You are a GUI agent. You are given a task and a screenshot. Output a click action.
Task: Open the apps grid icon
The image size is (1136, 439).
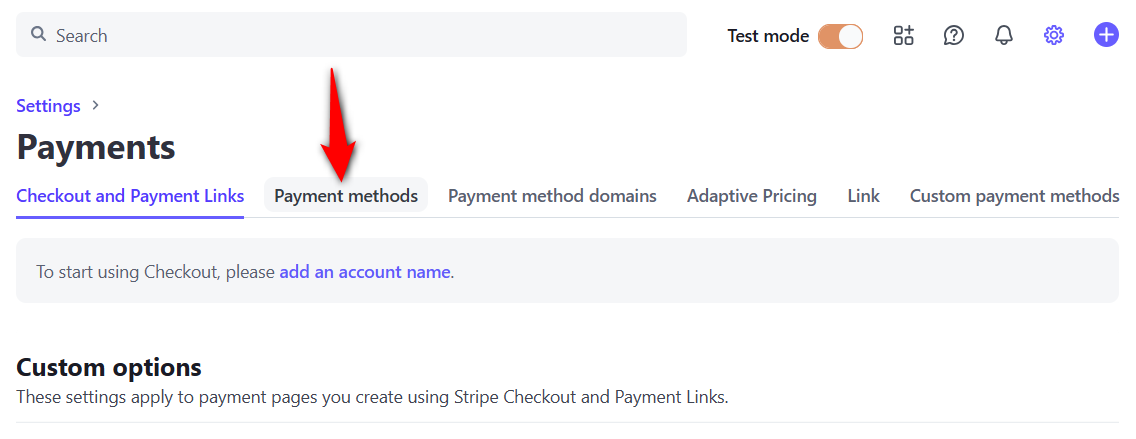coord(903,35)
